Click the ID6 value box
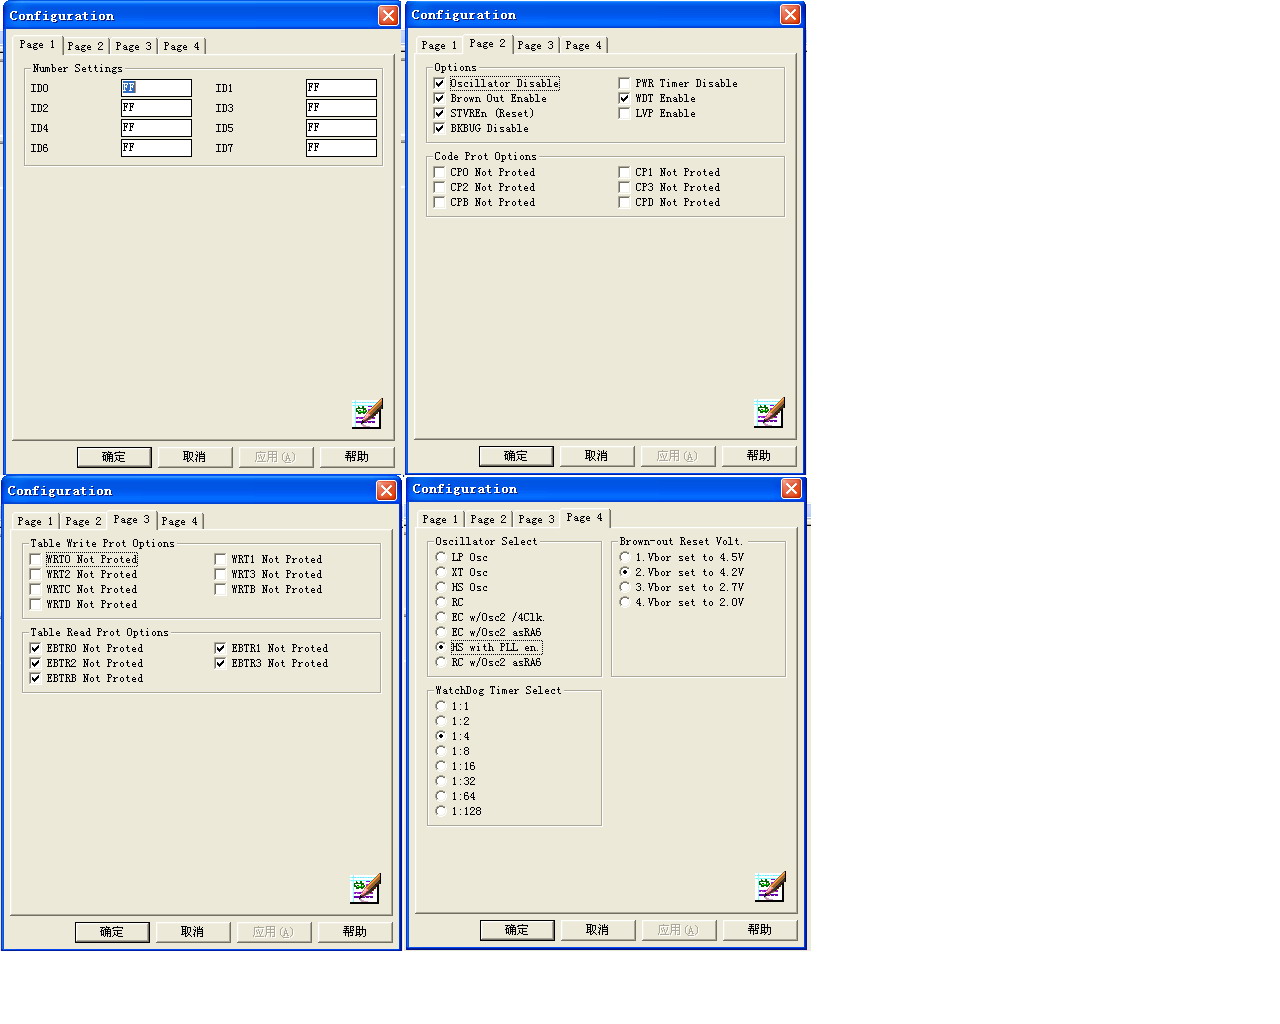The image size is (1280, 1024). tap(156, 148)
